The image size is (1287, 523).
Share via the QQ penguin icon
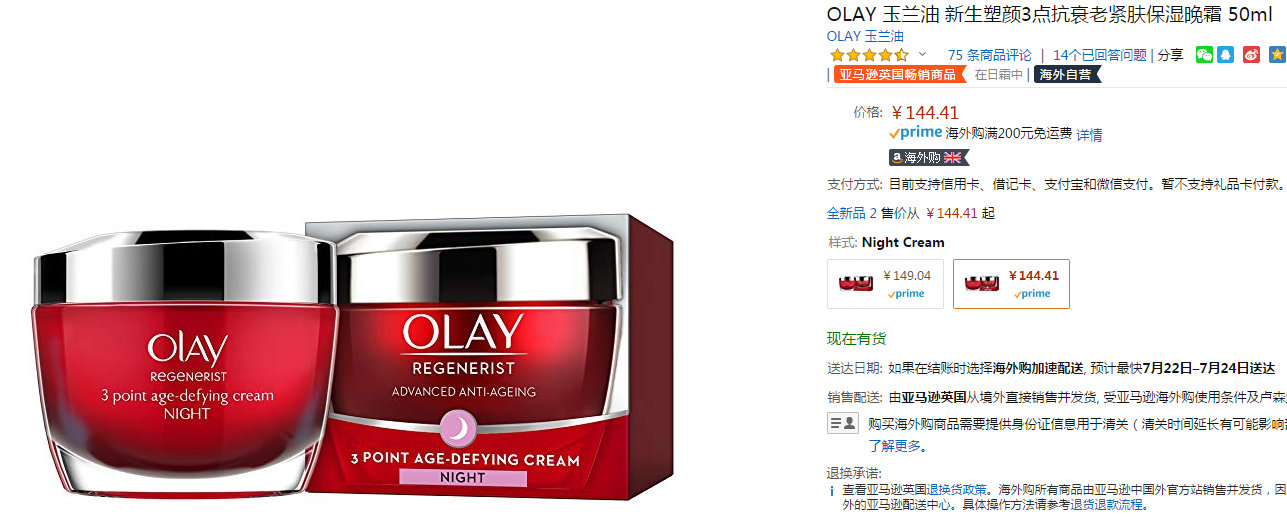coord(1226,55)
